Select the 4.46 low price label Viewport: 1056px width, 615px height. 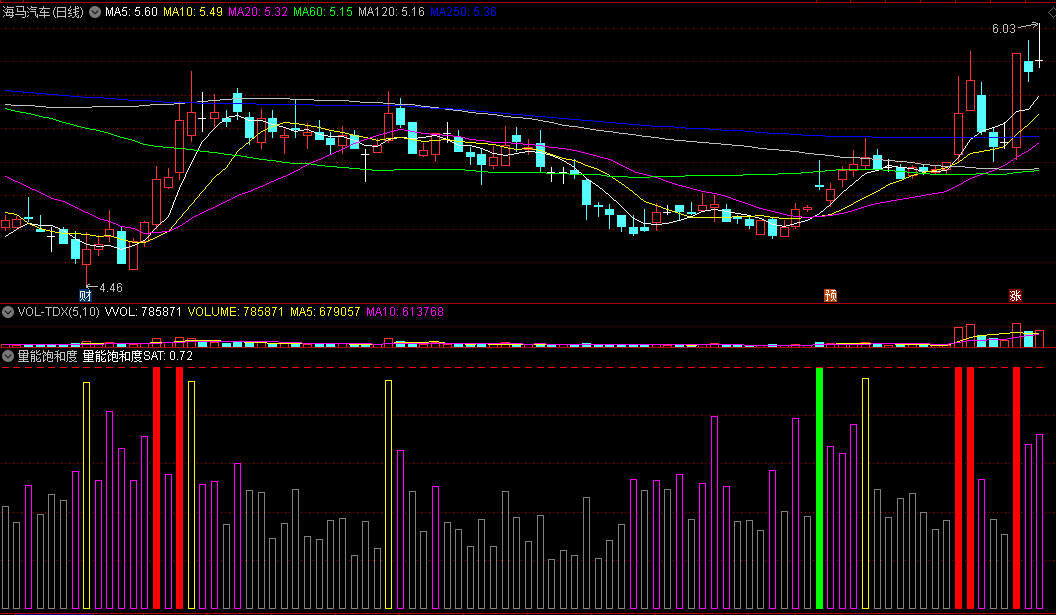coord(111,288)
